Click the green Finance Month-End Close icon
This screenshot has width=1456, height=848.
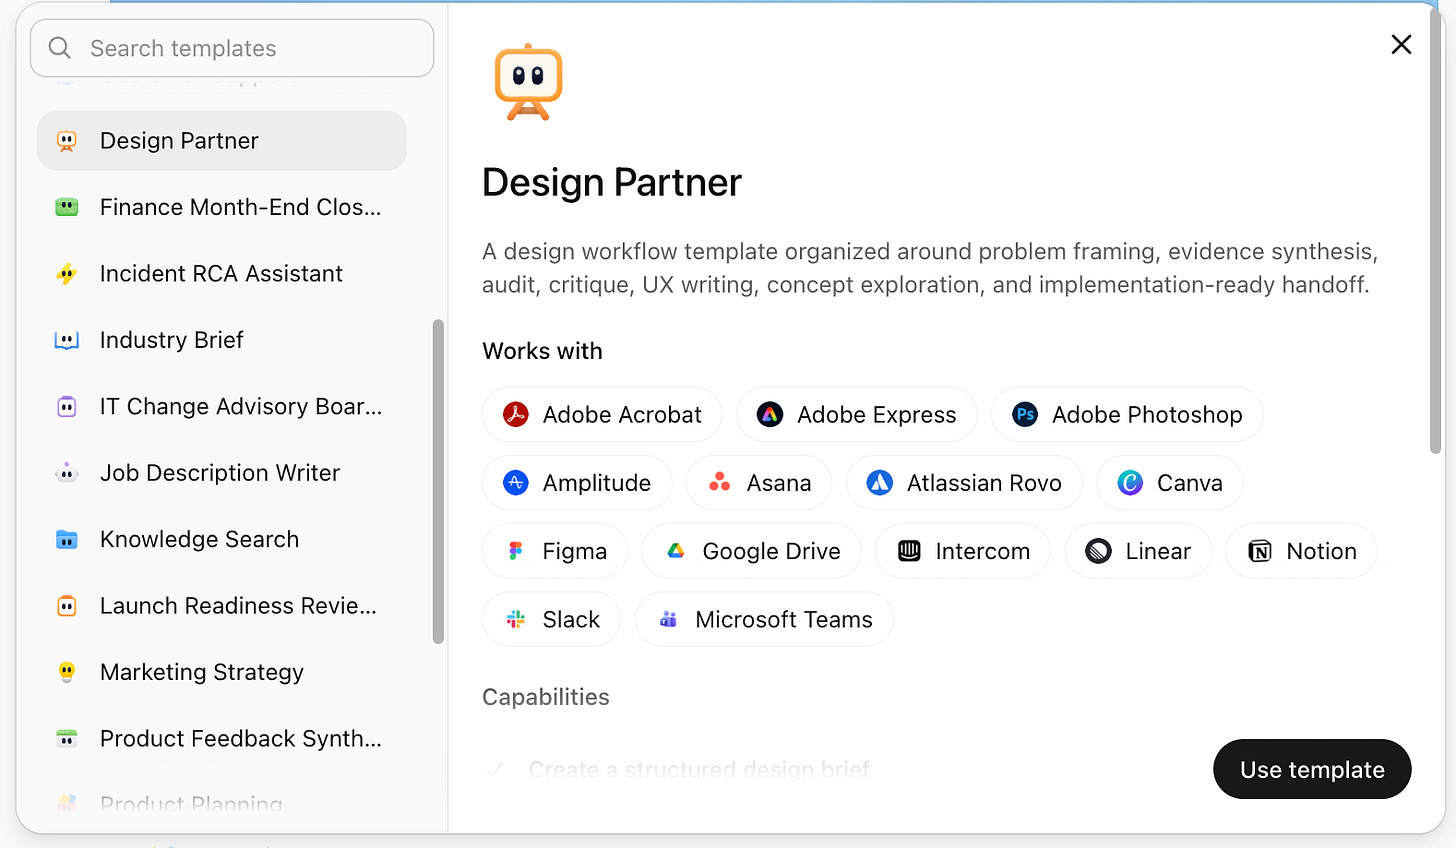(x=67, y=207)
